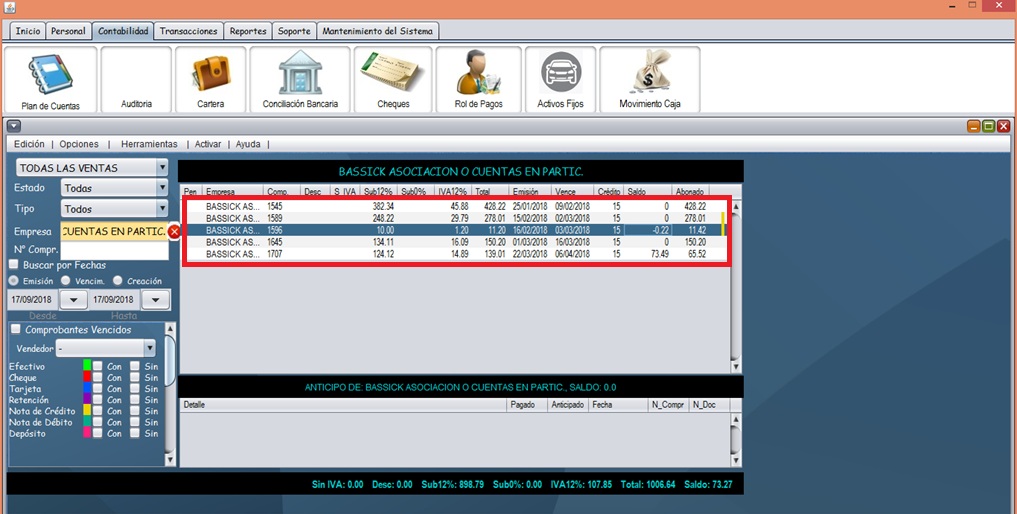Open Movimiento Caja money bag icon
Viewport: 1017px width, 514px height.
(649, 79)
